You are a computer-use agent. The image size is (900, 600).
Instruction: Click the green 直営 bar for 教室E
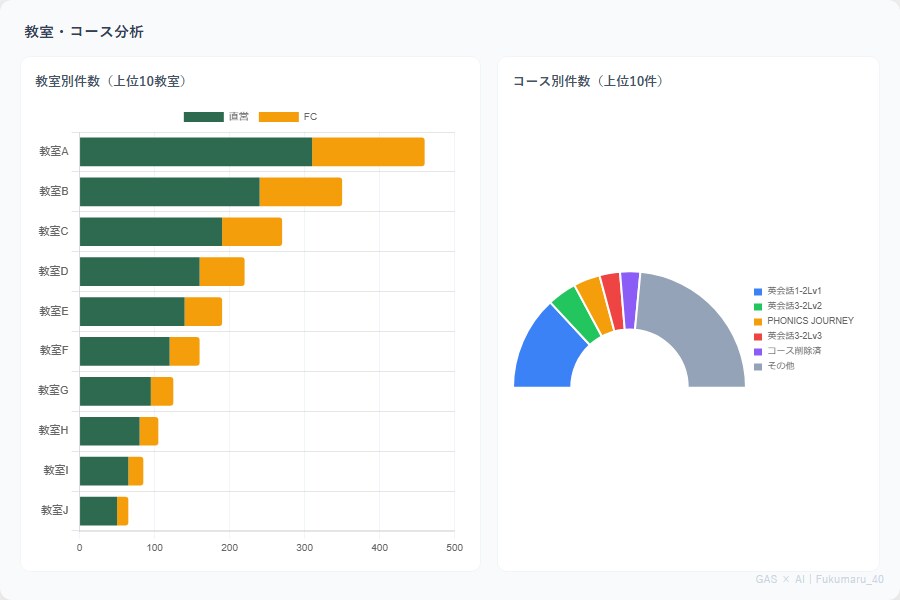[132, 311]
